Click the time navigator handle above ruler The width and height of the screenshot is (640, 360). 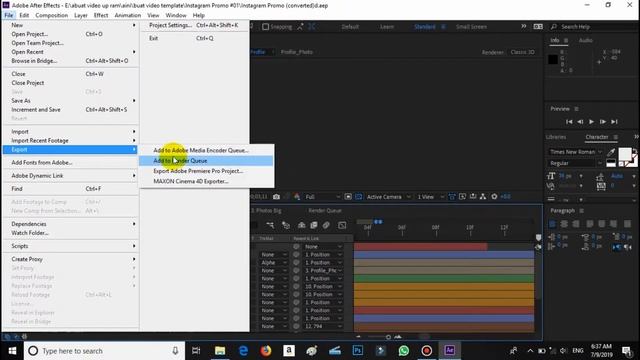(x=378, y=222)
